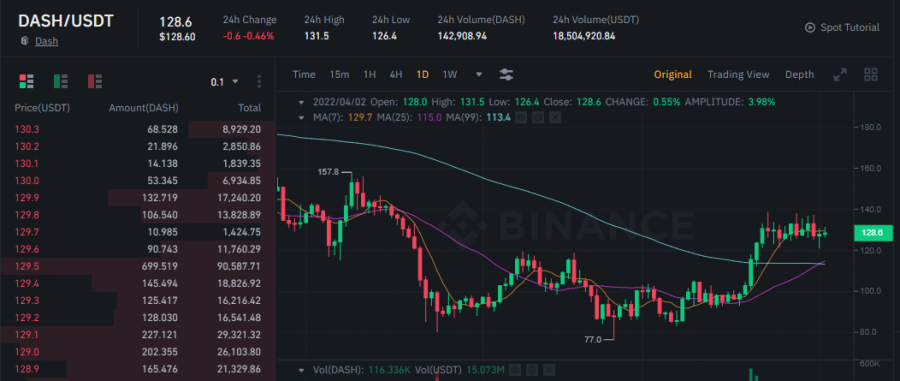The height and width of the screenshot is (381, 900).
Task: Click the Amount(DASH) column header
Action: click(x=143, y=108)
